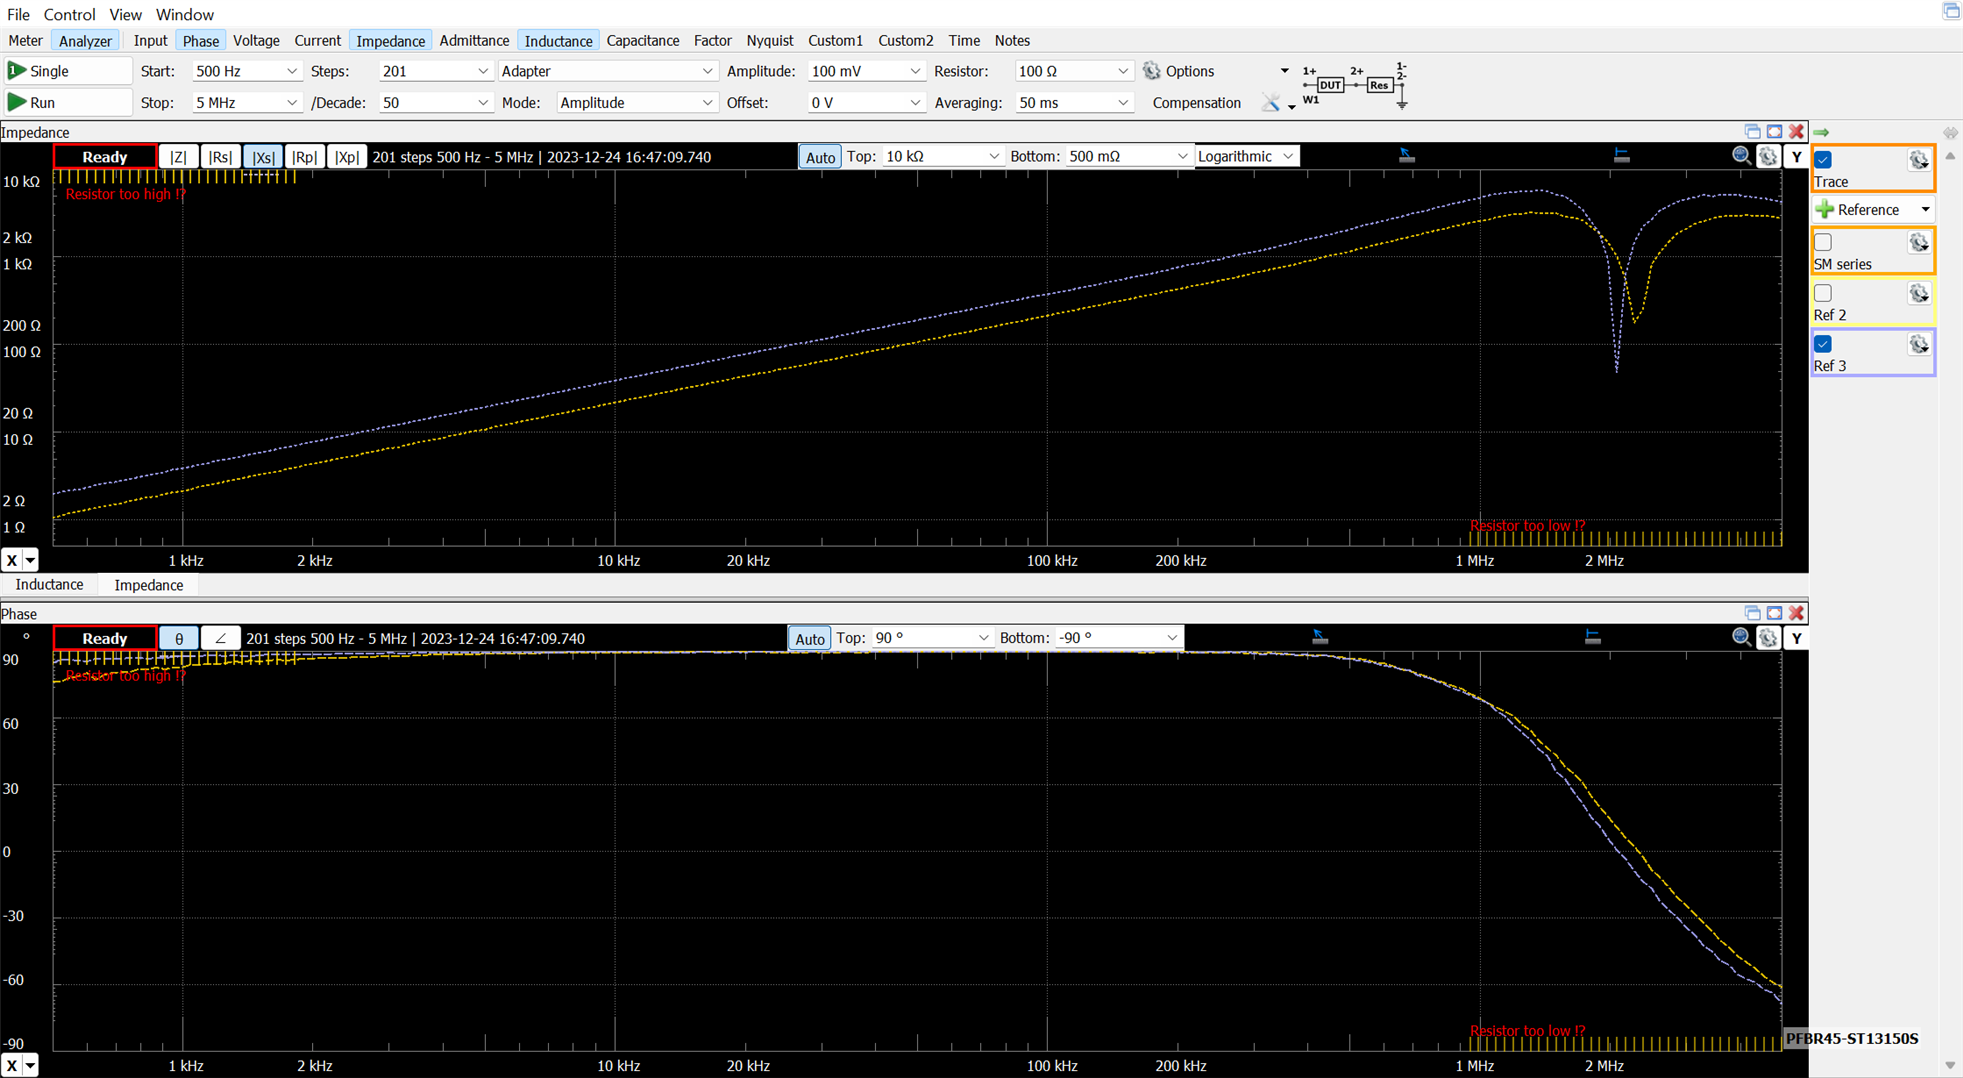Open the Phase plot settings gear

coord(1768,638)
